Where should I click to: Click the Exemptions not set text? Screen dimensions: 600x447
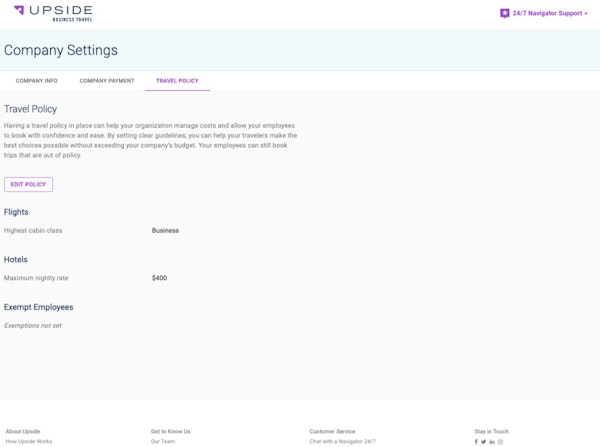tap(32, 325)
